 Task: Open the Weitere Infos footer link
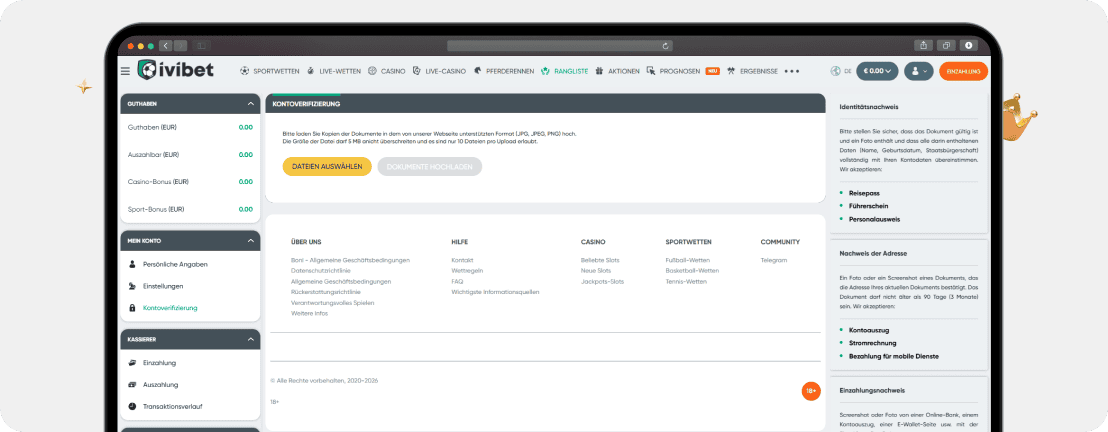[x=309, y=313]
